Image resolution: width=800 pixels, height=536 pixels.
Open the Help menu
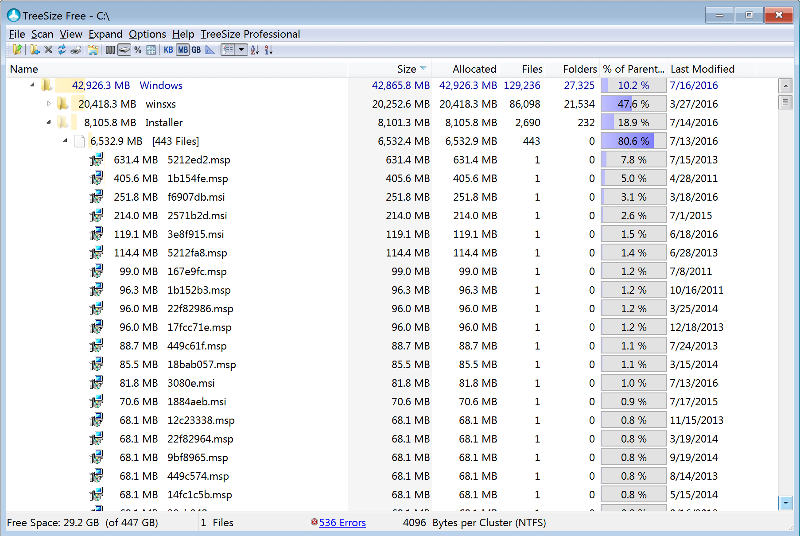coord(183,34)
